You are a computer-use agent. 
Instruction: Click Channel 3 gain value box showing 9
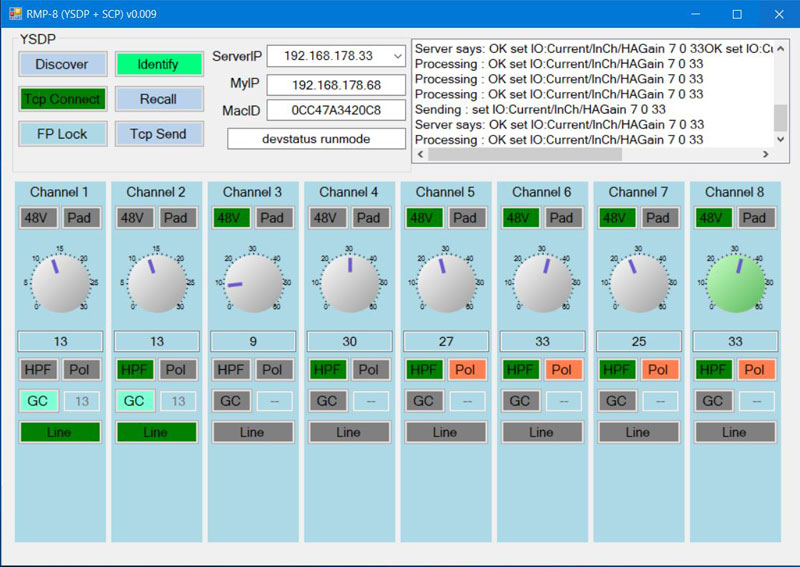253,341
